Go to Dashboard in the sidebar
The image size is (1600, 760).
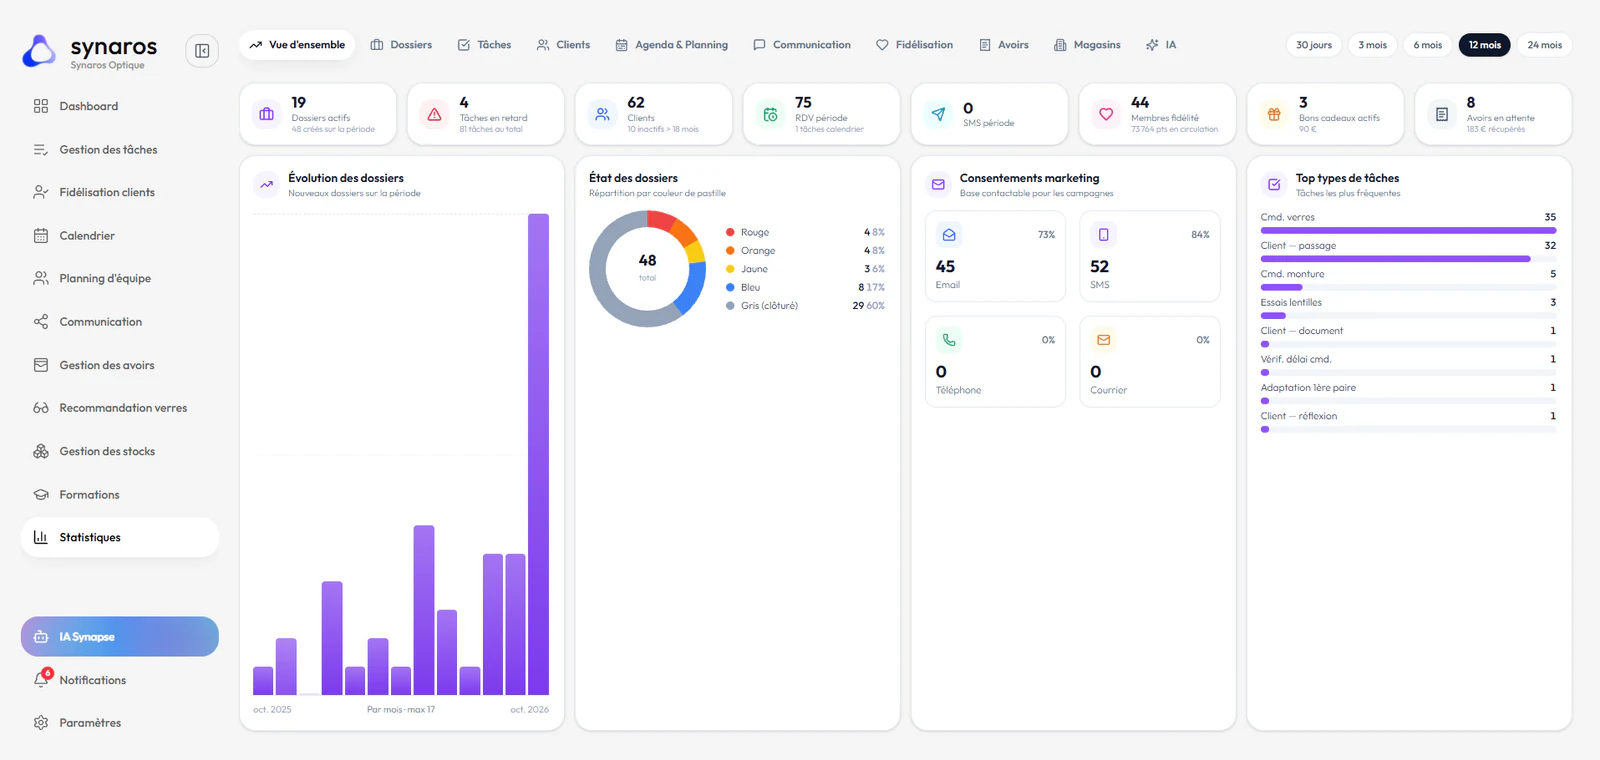pos(120,106)
